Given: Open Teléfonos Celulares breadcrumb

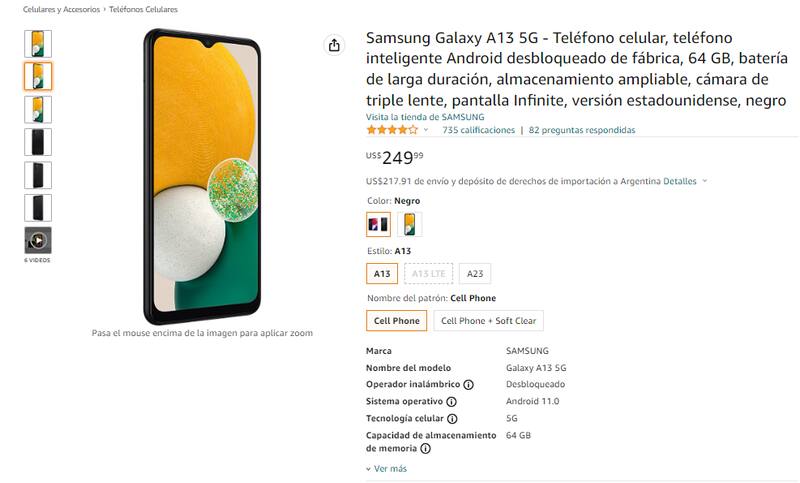Looking at the screenshot, I should click(x=143, y=10).
